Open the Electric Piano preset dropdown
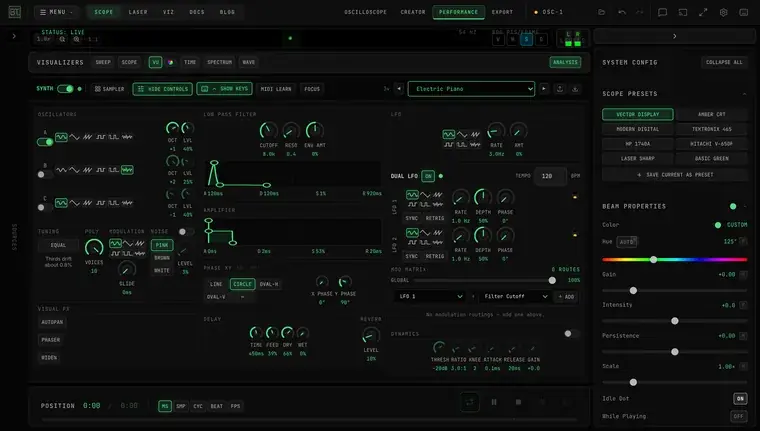760x431 pixels. point(471,89)
